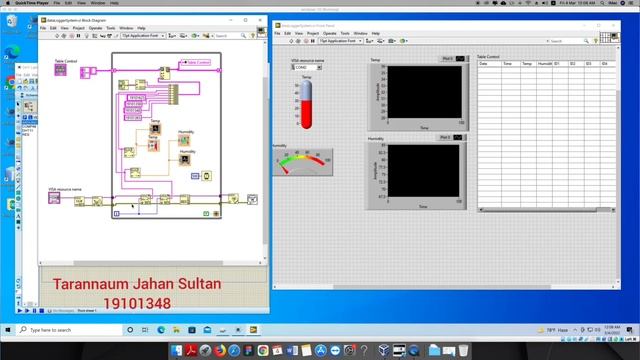Open font dropdown in Block Diagram toolbar
The height and width of the screenshot is (360, 640).
(143, 36)
